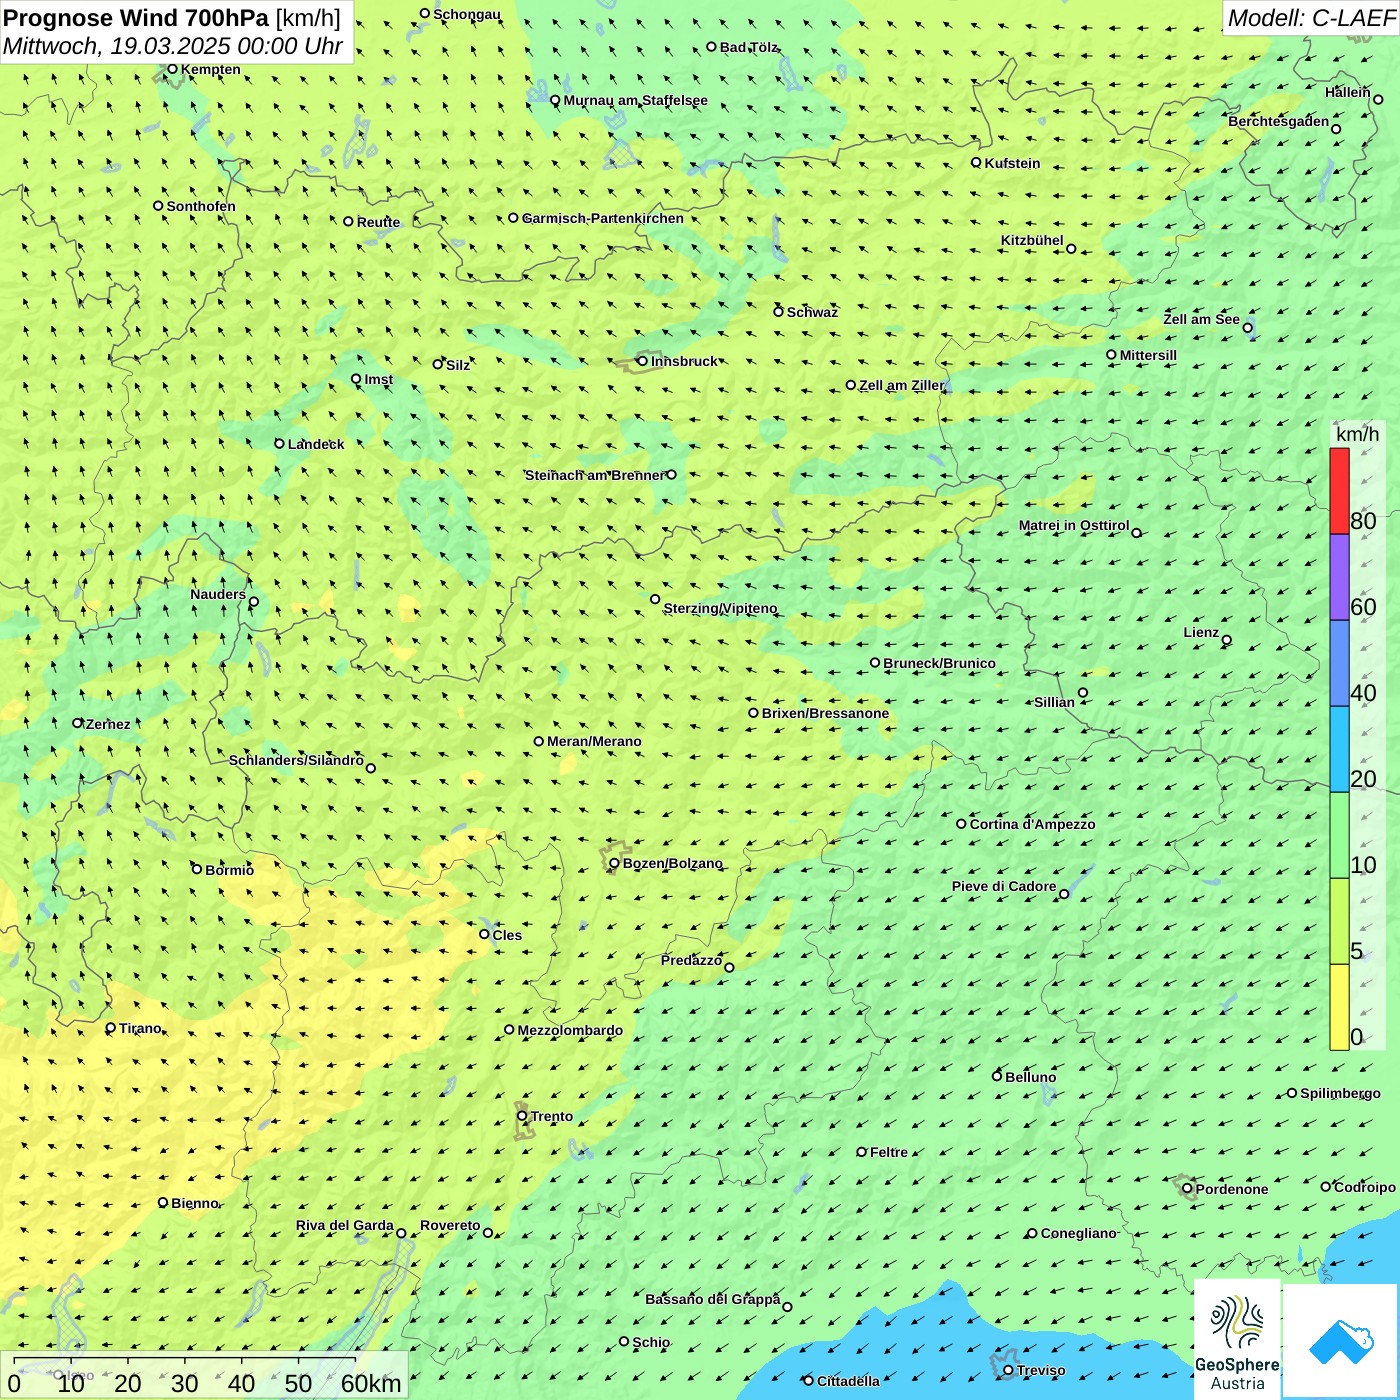1400x1400 pixels.
Task: Click the Kitzbühel label
Action: point(1032,240)
